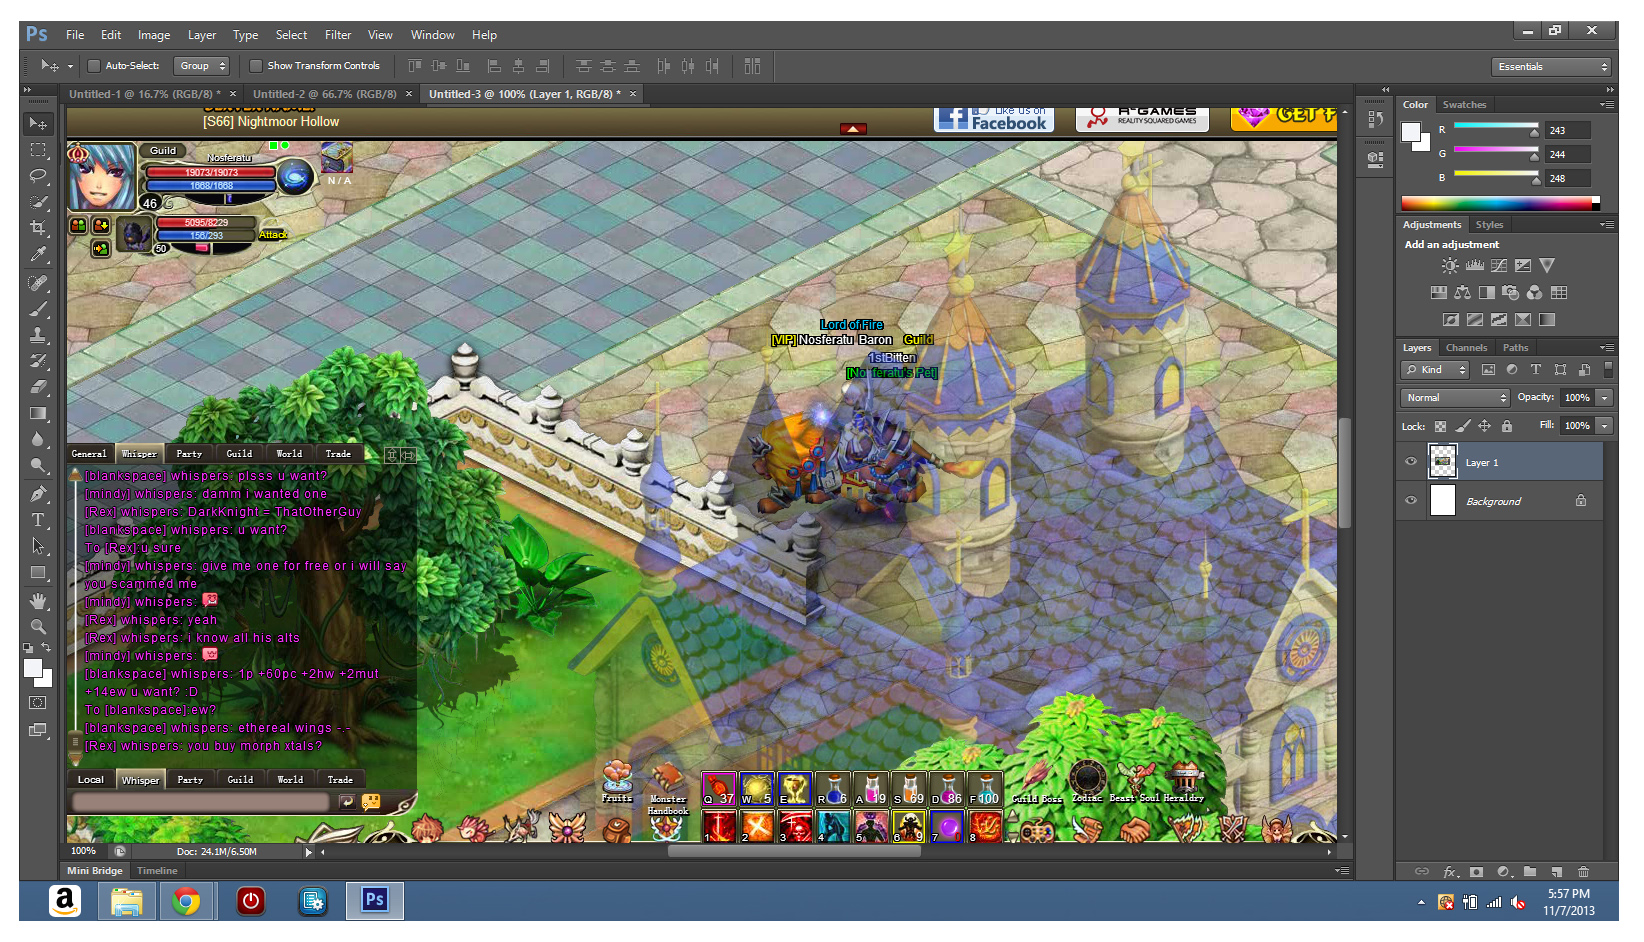1644x942 pixels.
Task: Select the Zoom tool
Action: [x=38, y=627]
